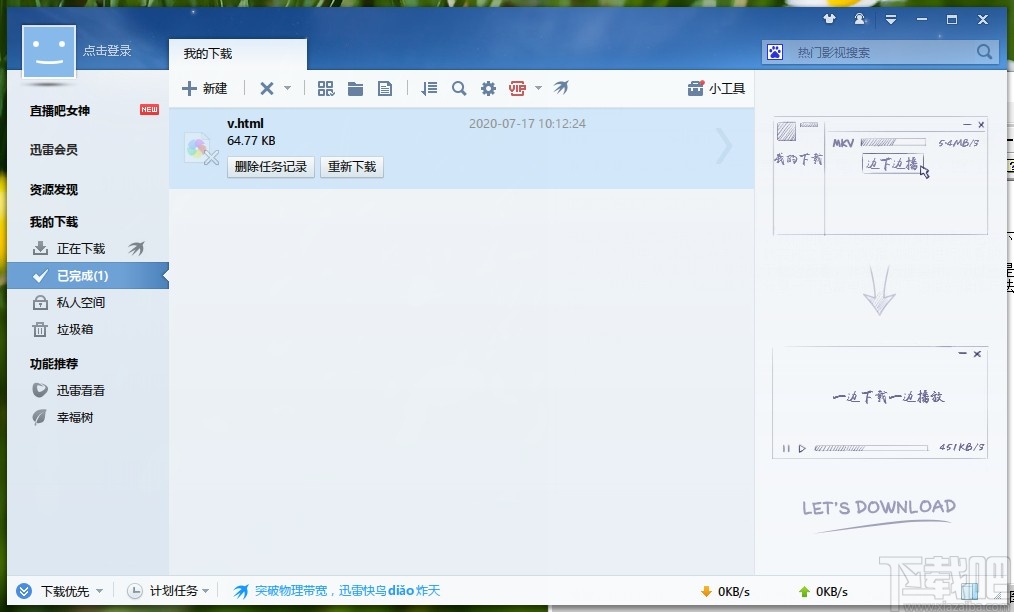This screenshot has height=612, width=1014.
Task: Open 资源发现 sidebar item
Action: pos(54,190)
